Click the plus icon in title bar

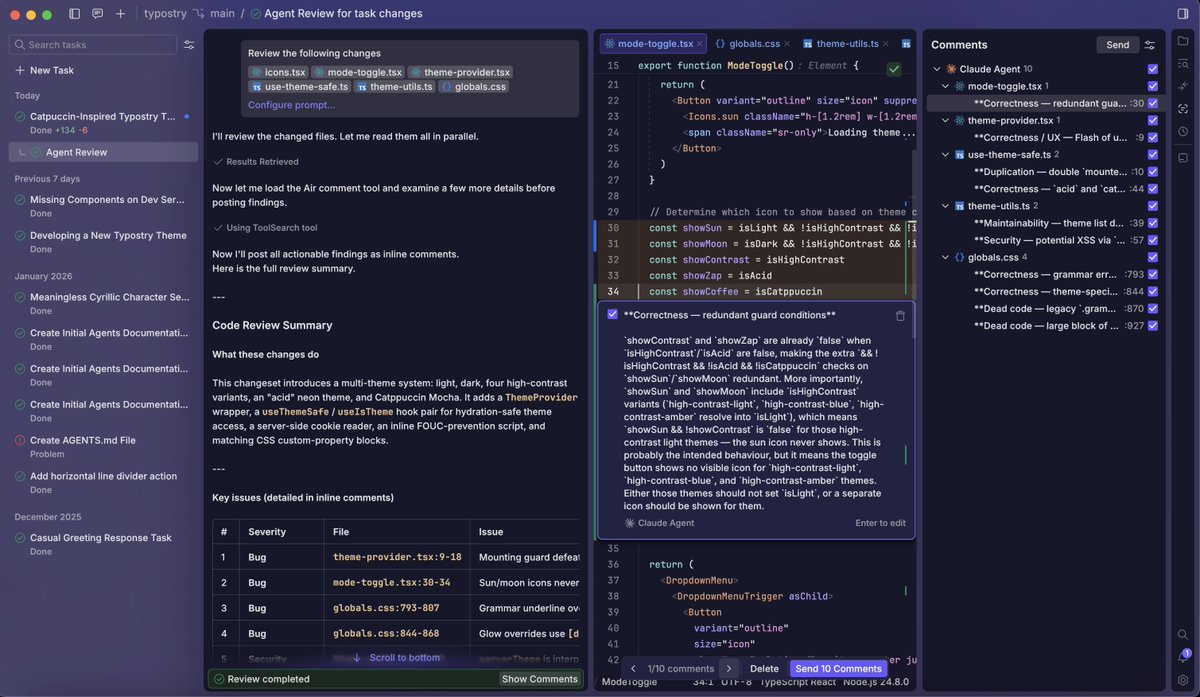tap(120, 14)
